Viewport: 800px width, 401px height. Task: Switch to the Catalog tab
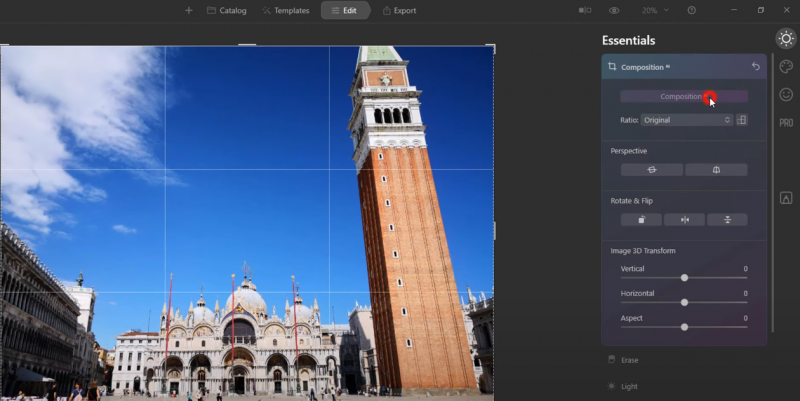(226, 10)
